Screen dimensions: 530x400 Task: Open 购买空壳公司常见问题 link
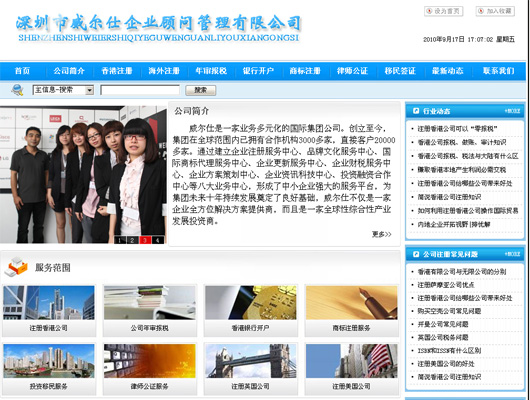point(449,311)
